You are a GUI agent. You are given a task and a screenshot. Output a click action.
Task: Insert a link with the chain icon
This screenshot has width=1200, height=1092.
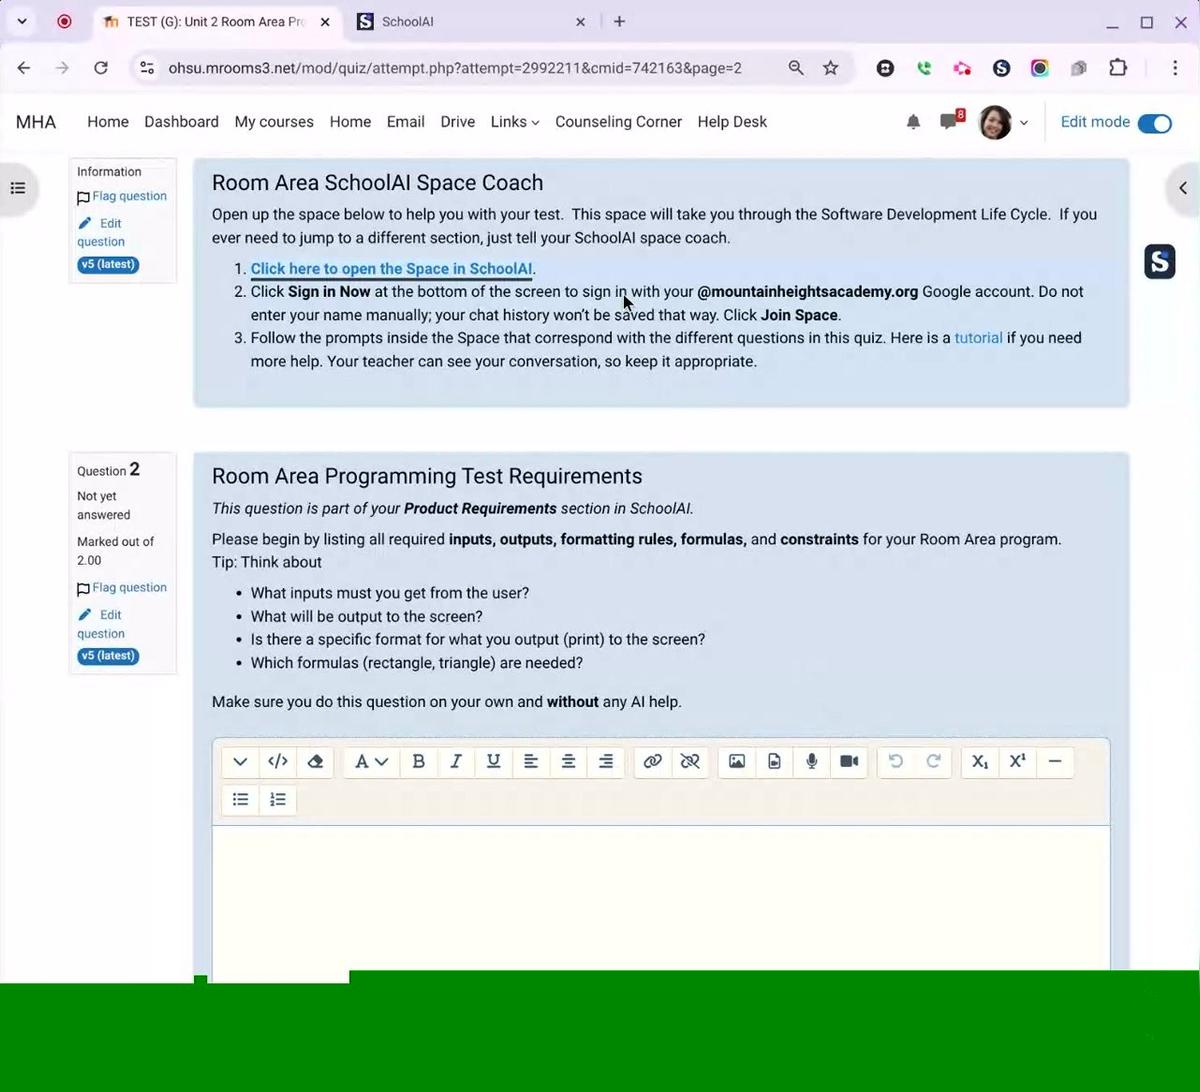(652, 762)
